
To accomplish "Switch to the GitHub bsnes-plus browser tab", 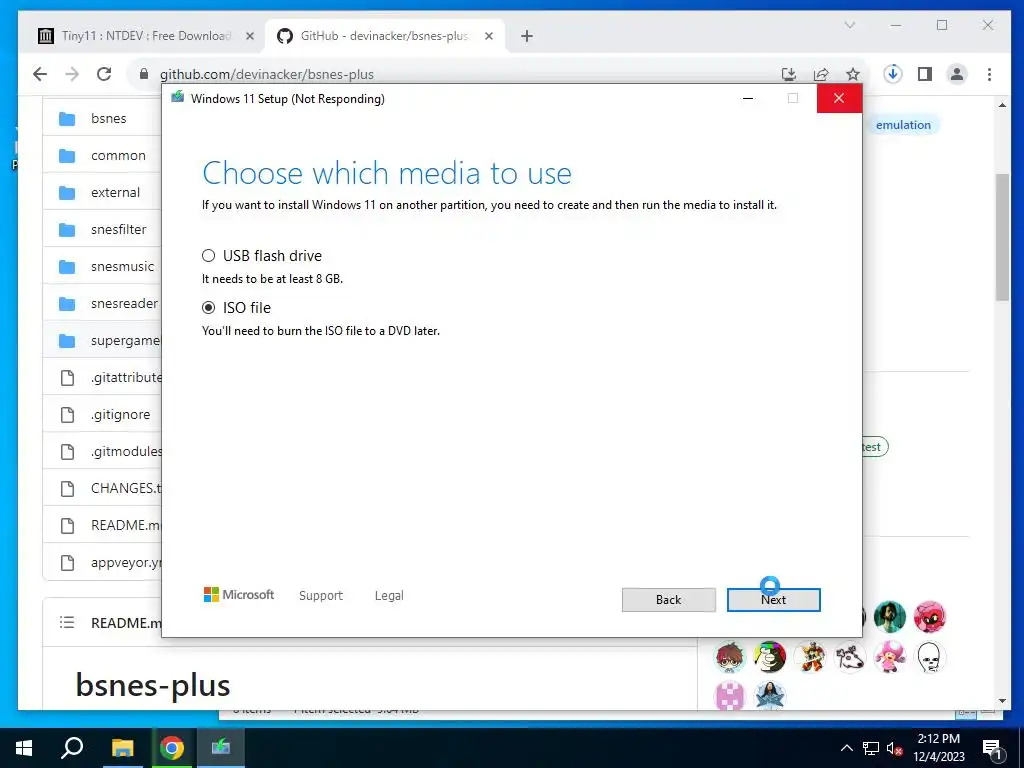I will point(384,36).
